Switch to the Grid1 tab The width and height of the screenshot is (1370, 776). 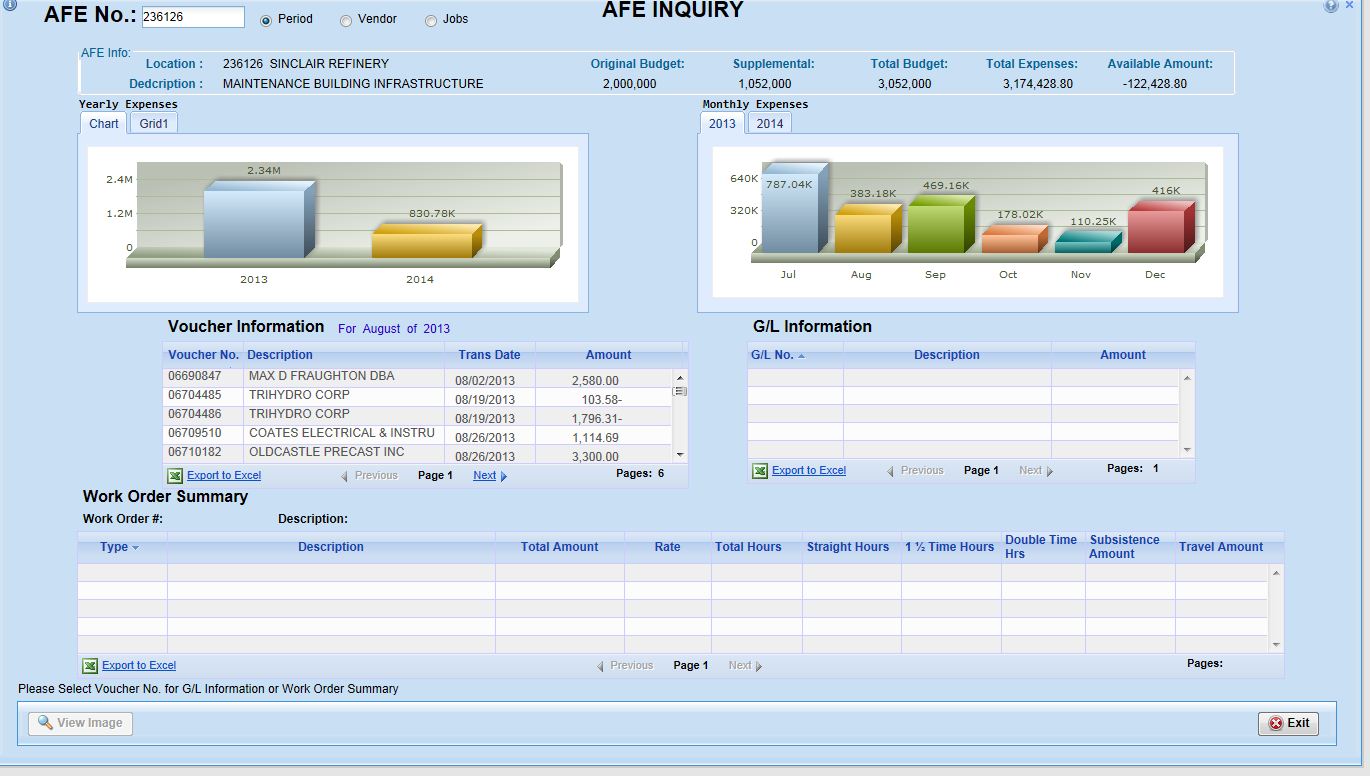coord(154,124)
